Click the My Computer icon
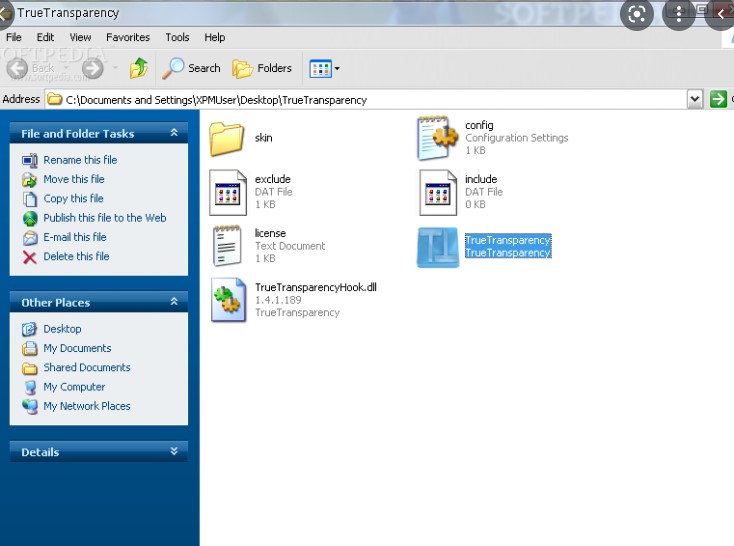Screen dimensions: 734x546 [30, 387]
